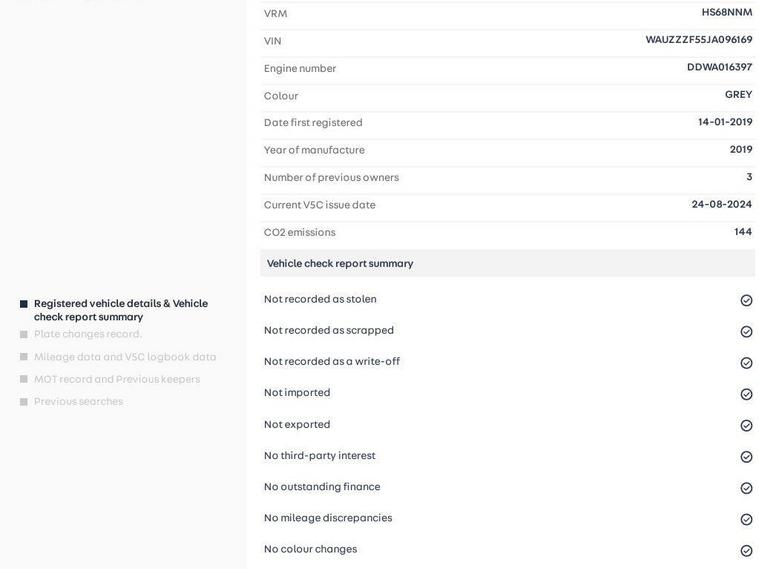
Task: Click check icon beside Not recorded as stolen
Action: (746, 300)
